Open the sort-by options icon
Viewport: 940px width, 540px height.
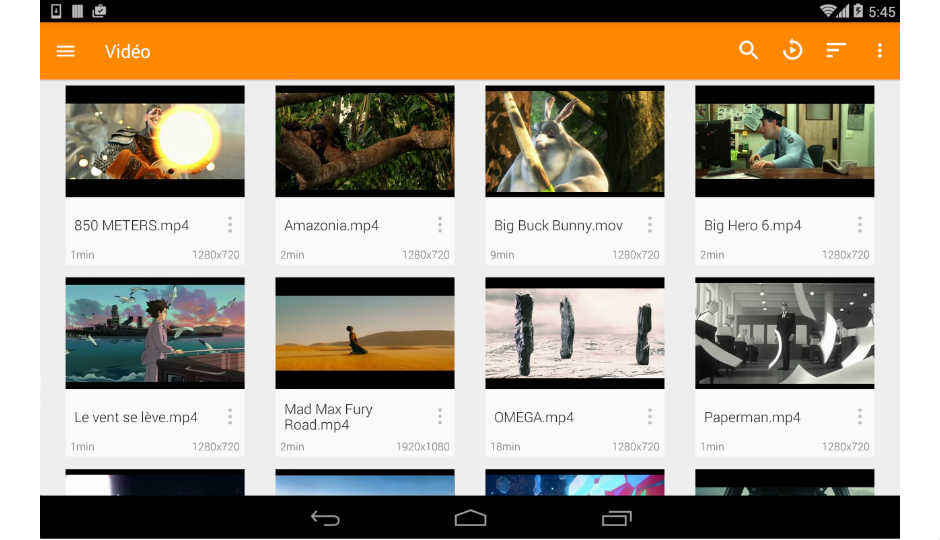tap(836, 50)
